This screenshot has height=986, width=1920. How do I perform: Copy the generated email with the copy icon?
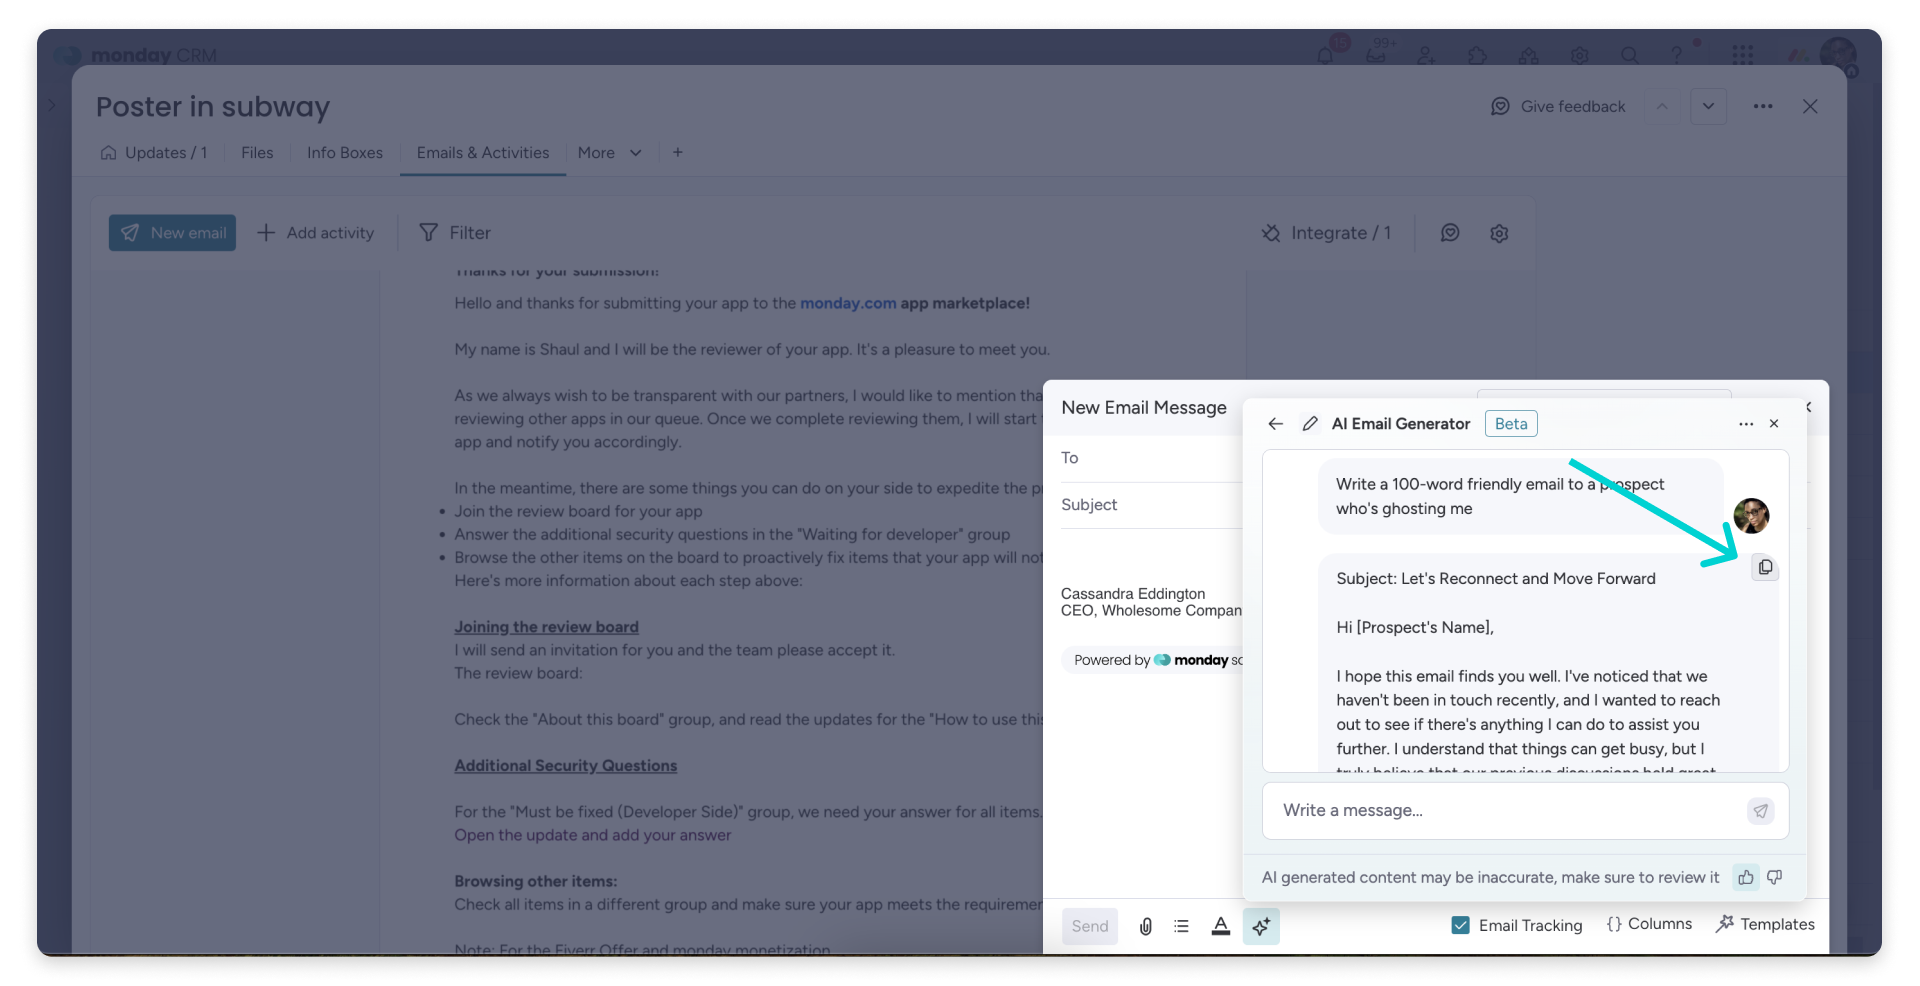pyautogui.click(x=1765, y=567)
